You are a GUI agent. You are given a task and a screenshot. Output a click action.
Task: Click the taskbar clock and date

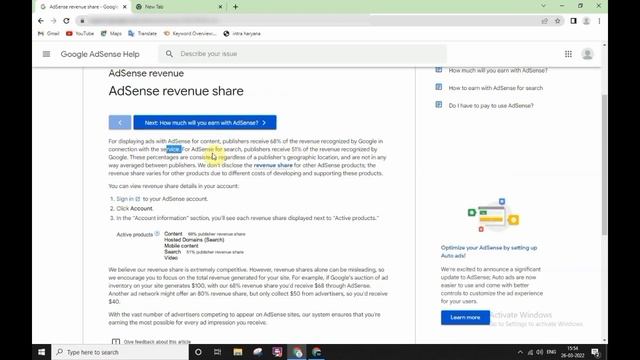click(573, 352)
